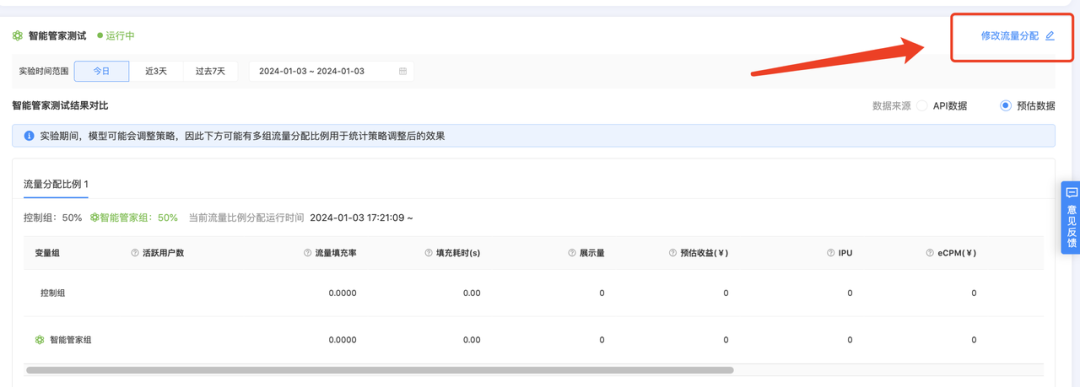Viewport: 1080px width, 387px height.
Task: Click the 智能管家组：50% ratio text
Action: pos(138,218)
